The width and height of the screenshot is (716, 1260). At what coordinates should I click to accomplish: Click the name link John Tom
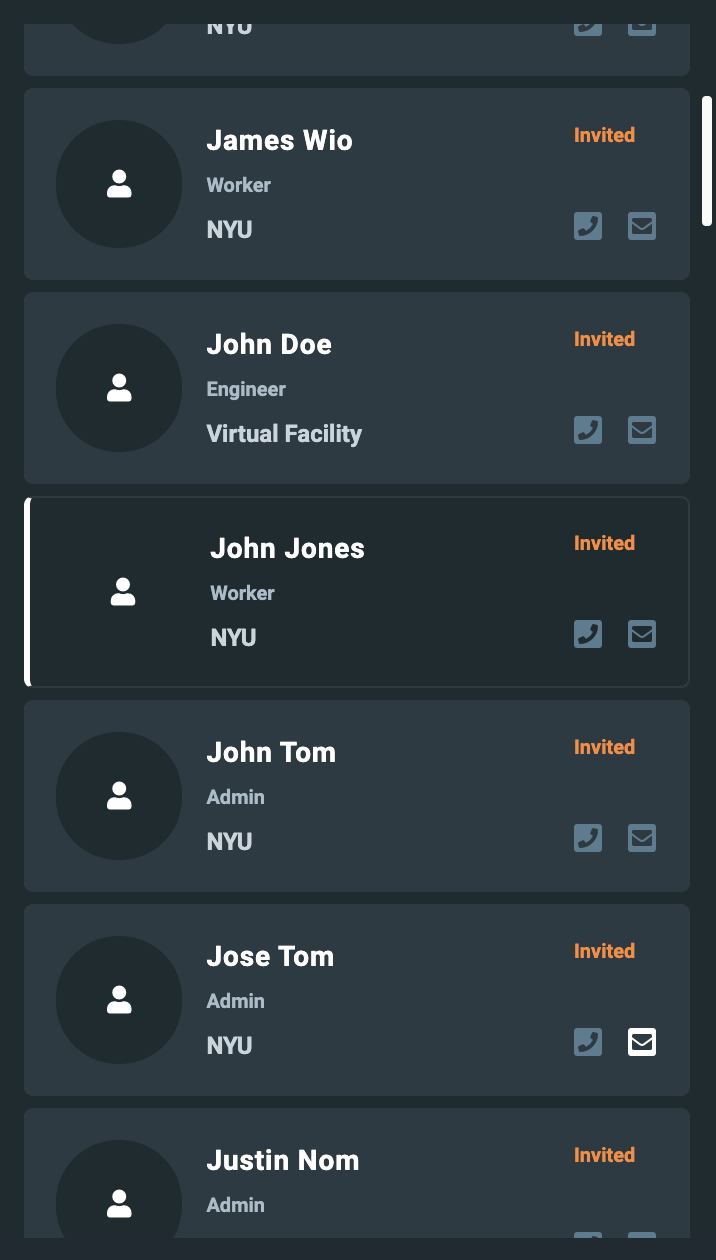coord(271,752)
